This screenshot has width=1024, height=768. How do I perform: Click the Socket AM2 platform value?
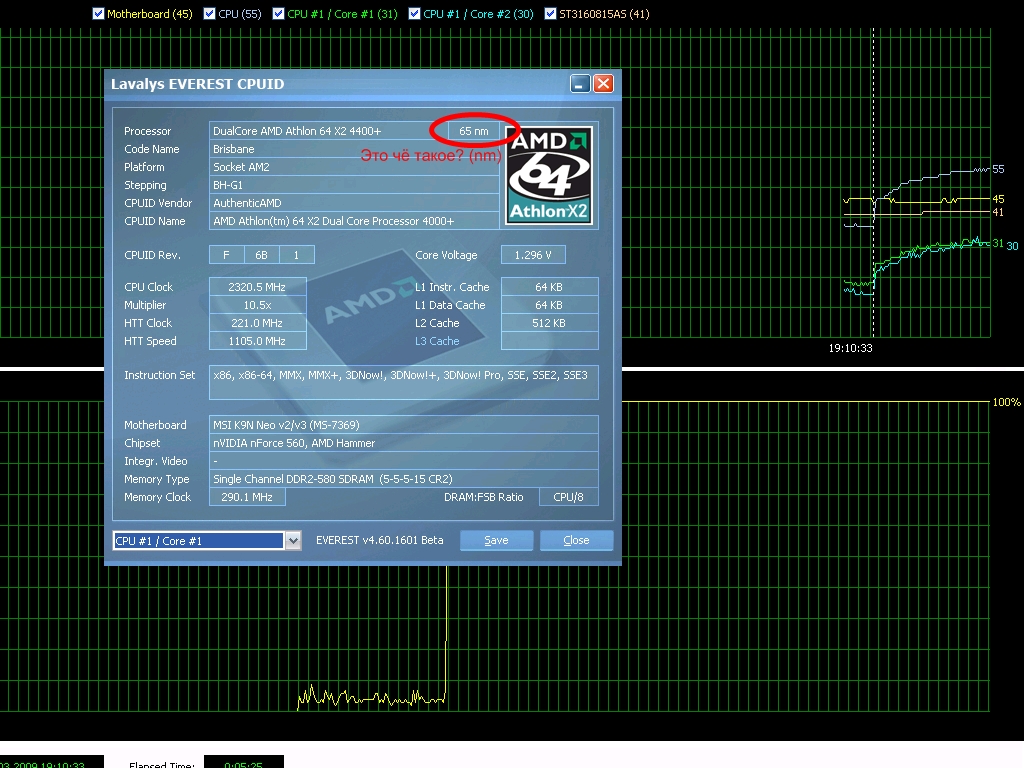354,167
